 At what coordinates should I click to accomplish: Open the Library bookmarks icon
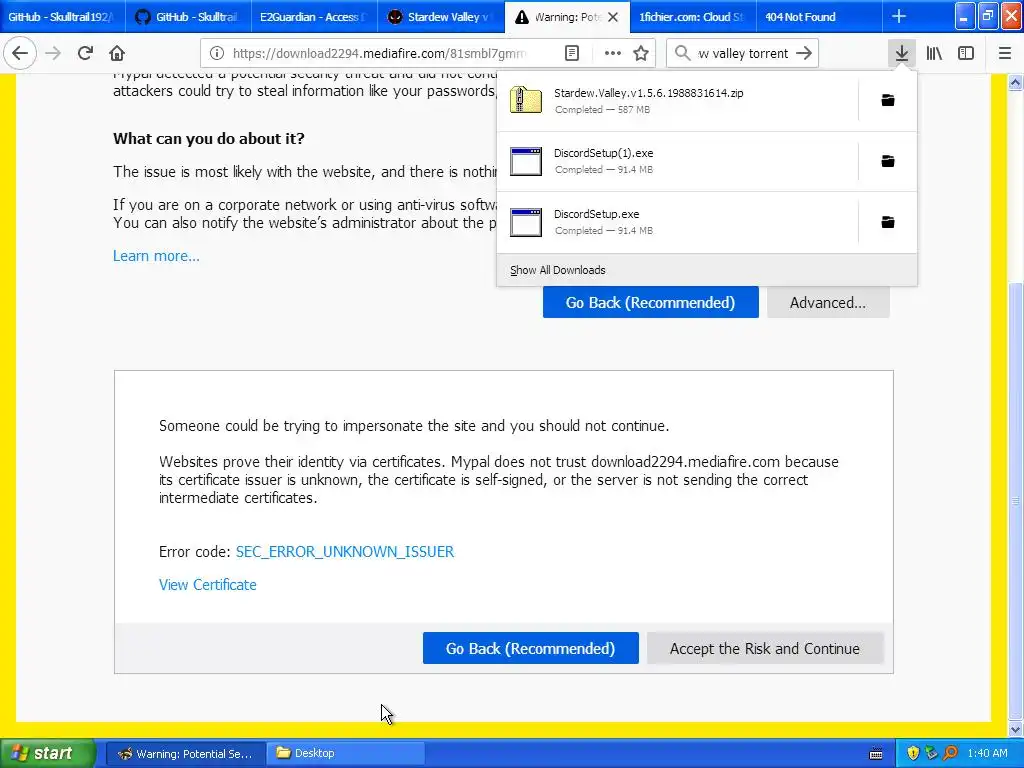point(934,54)
